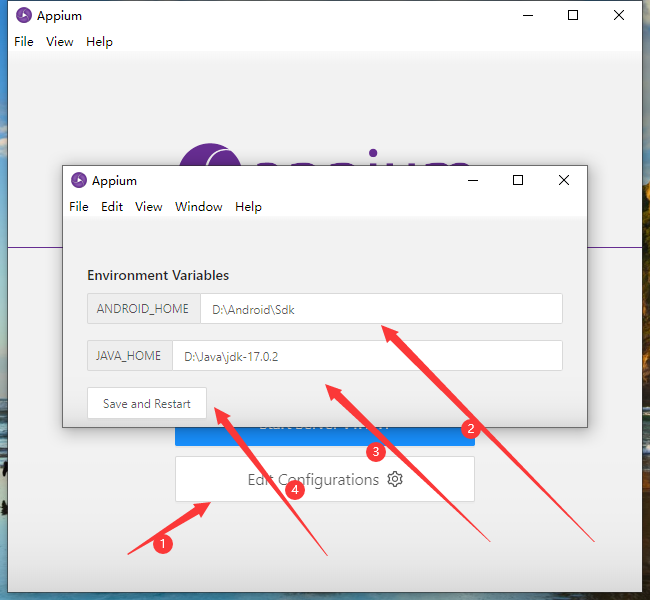The image size is (650, 600).
Task: Open View menu in back Appium window
Action: coord(60,41)
